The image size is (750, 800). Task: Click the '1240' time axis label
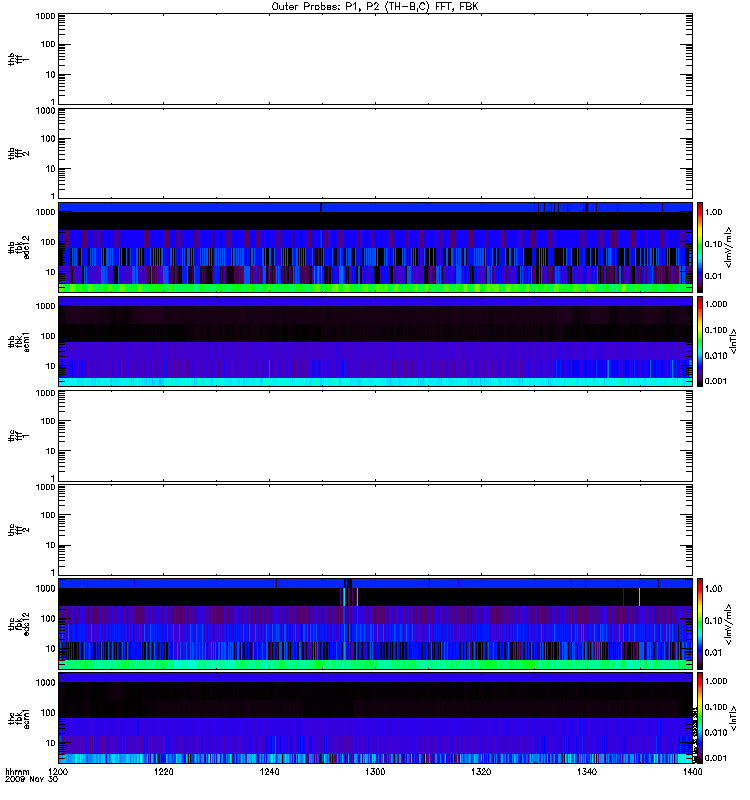pyautogui.click(x=269, y=771)
